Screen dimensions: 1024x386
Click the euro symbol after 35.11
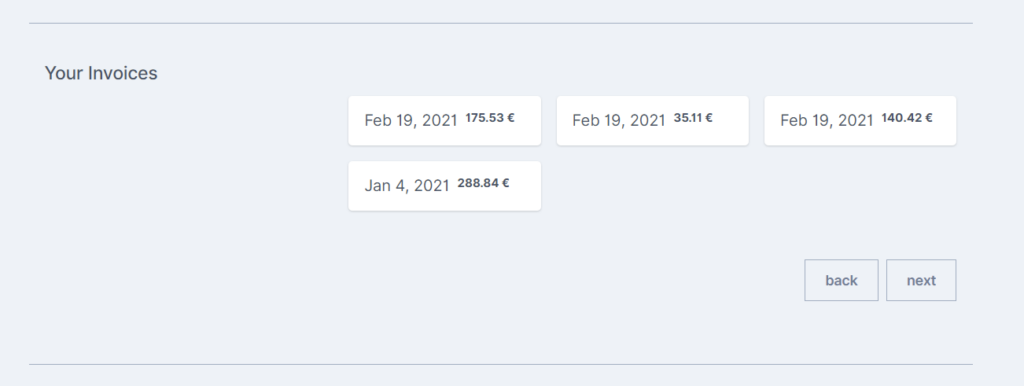[x=709, y=118]
